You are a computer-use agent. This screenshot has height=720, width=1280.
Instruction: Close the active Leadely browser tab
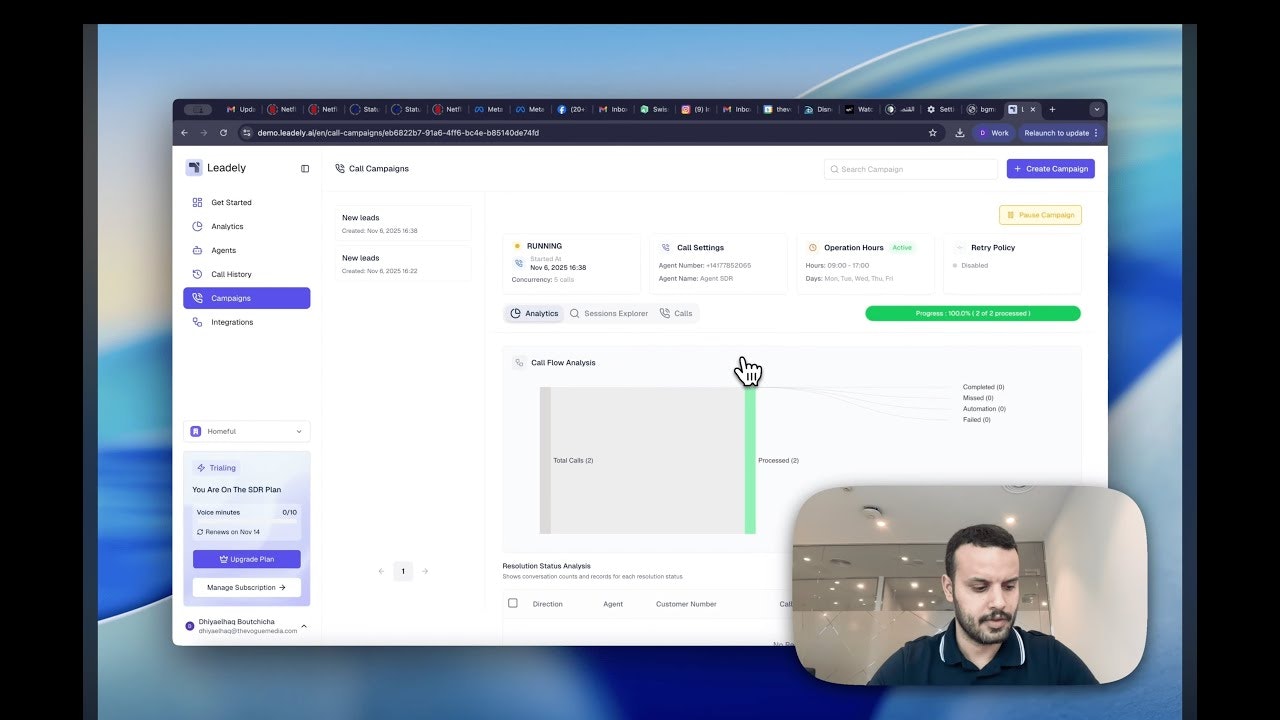[x=1034, y=109]
